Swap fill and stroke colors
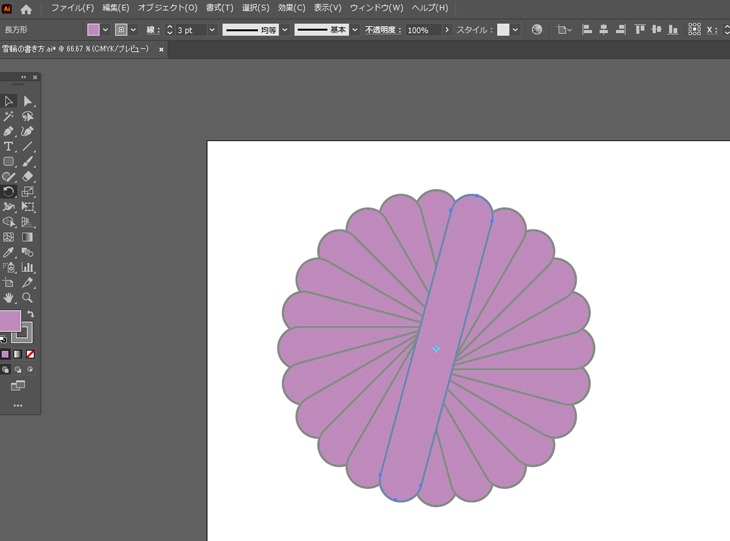This screenshot has width=730, height=541. pyautogui.click(x=31, y=314)
